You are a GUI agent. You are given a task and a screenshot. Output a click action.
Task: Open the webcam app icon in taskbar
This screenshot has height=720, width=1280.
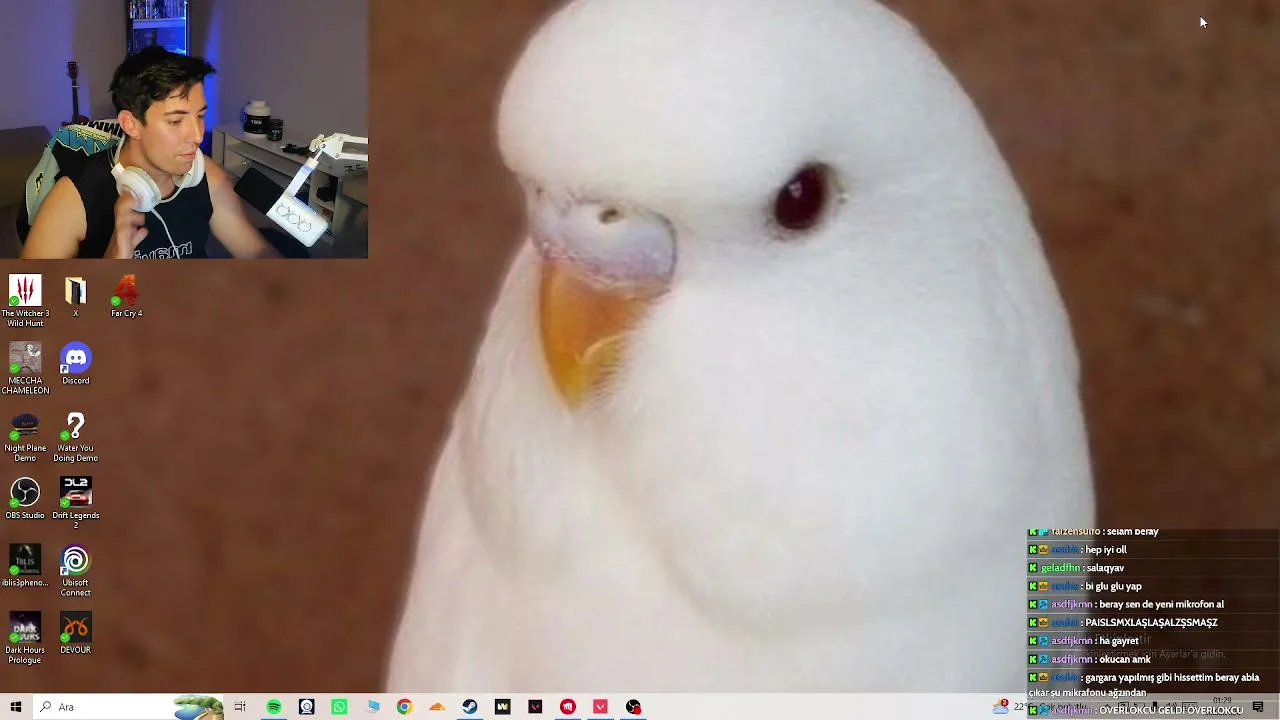point(306,707)
